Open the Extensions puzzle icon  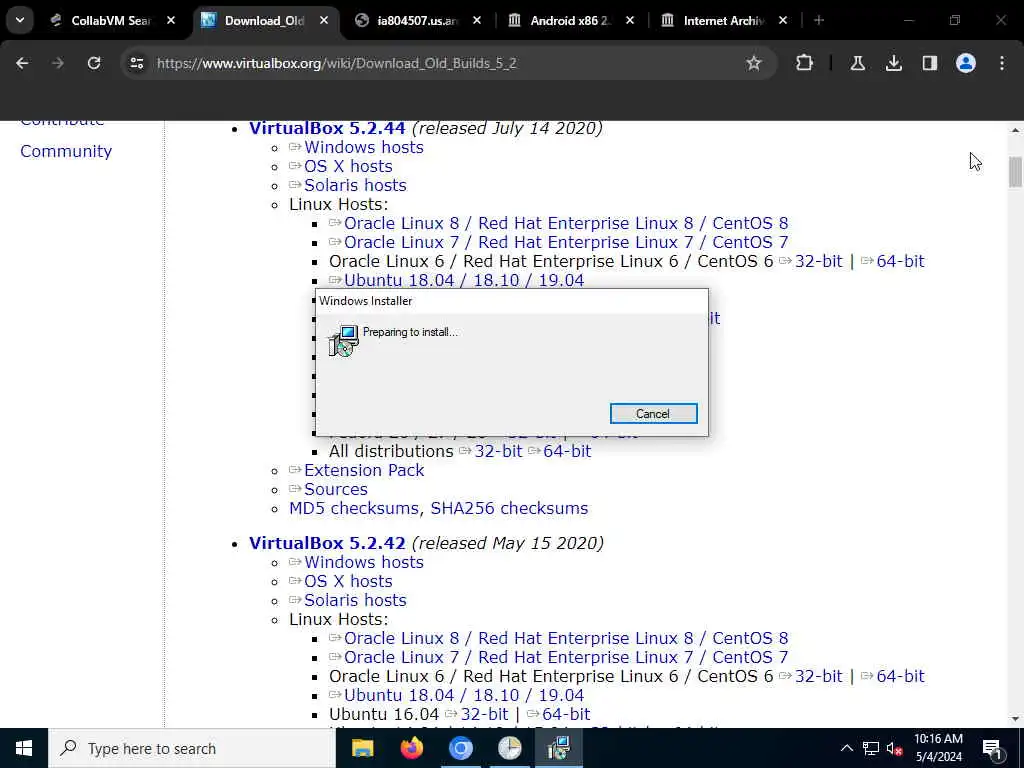click(805, 63)
